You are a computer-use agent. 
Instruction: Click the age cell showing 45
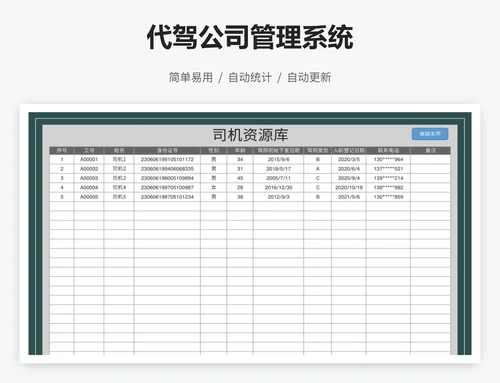[240, 178]
